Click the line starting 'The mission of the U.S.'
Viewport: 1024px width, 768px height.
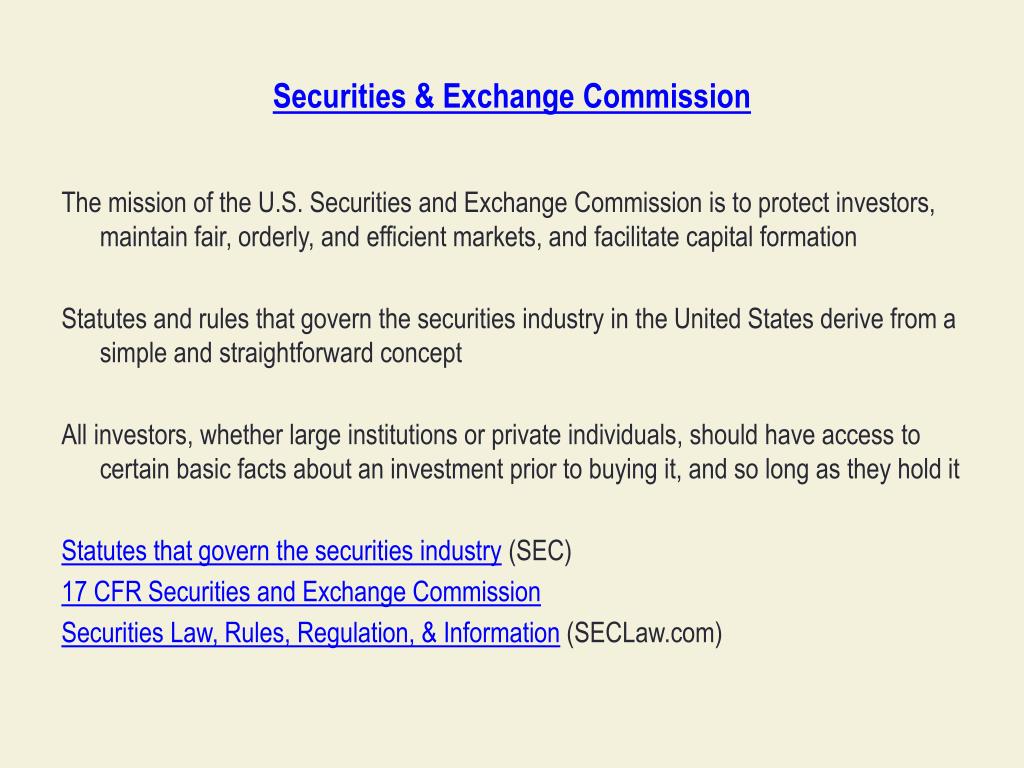pos(498,203)
